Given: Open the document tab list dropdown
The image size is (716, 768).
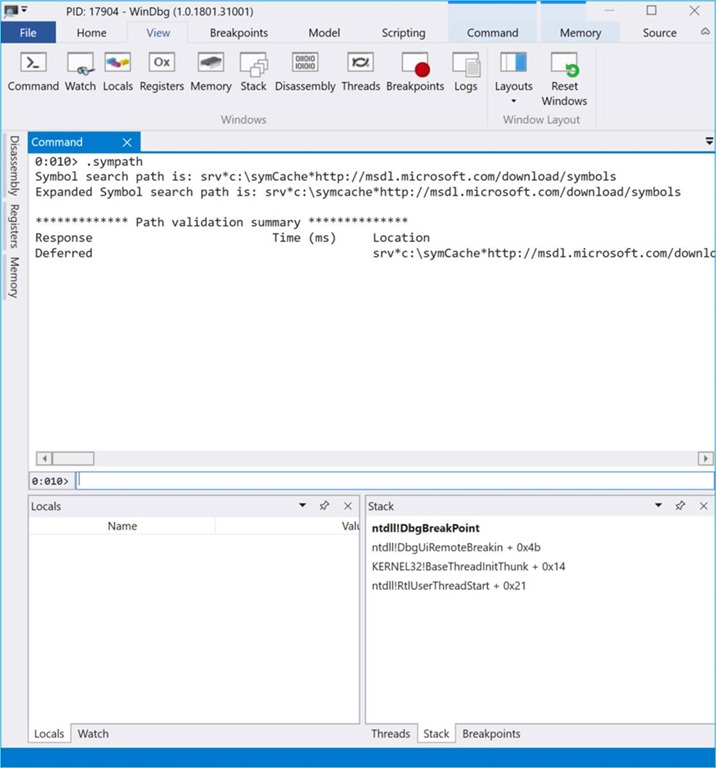Looking at the screenshot, I should pyautogui.click(x=709, y=142).
